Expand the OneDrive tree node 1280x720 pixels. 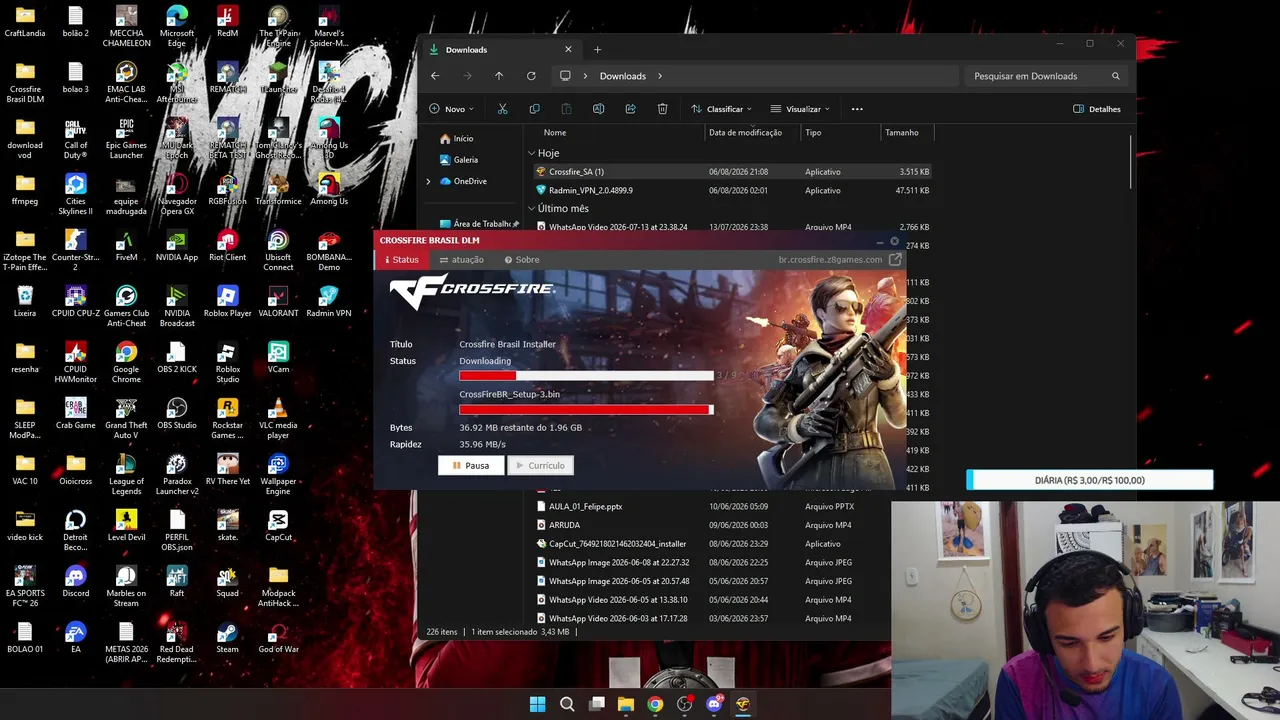click(x=429, y=181)
